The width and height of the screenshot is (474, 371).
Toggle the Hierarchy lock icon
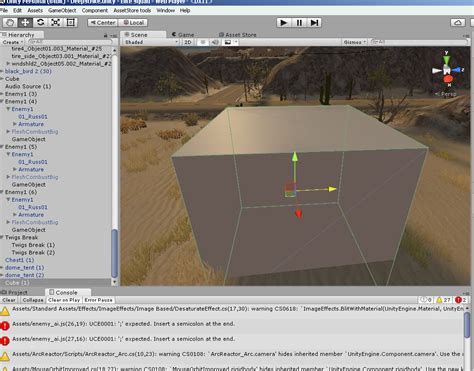(x=106, y=35)
